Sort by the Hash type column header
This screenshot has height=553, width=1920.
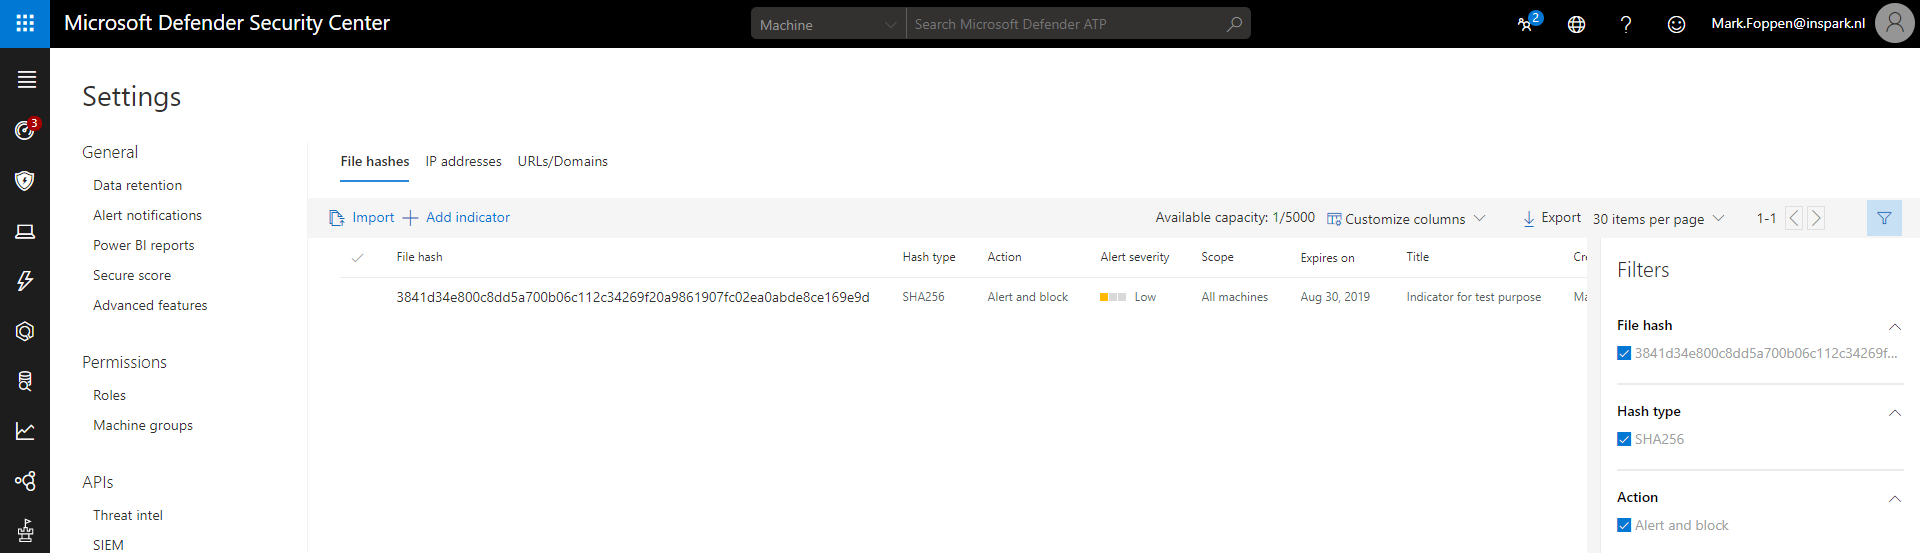pyautogui.click(x=929, y=257)
